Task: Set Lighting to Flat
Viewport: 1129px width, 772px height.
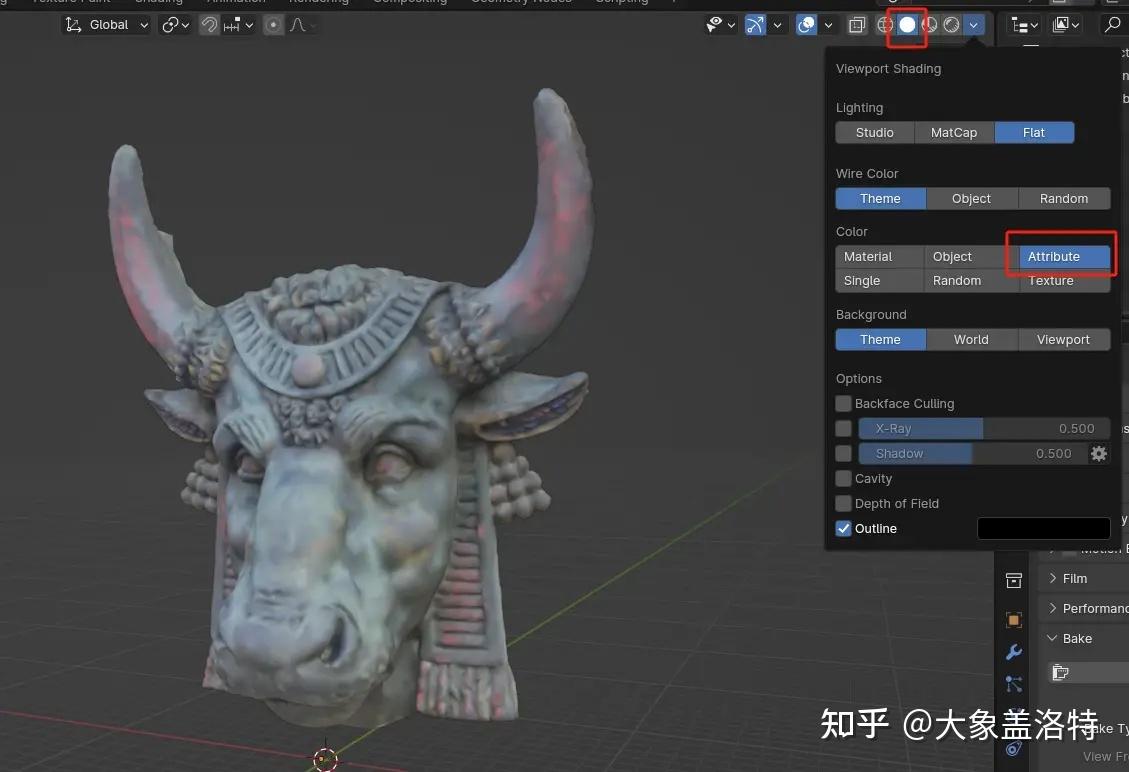Action: (x=1034, y=133)
